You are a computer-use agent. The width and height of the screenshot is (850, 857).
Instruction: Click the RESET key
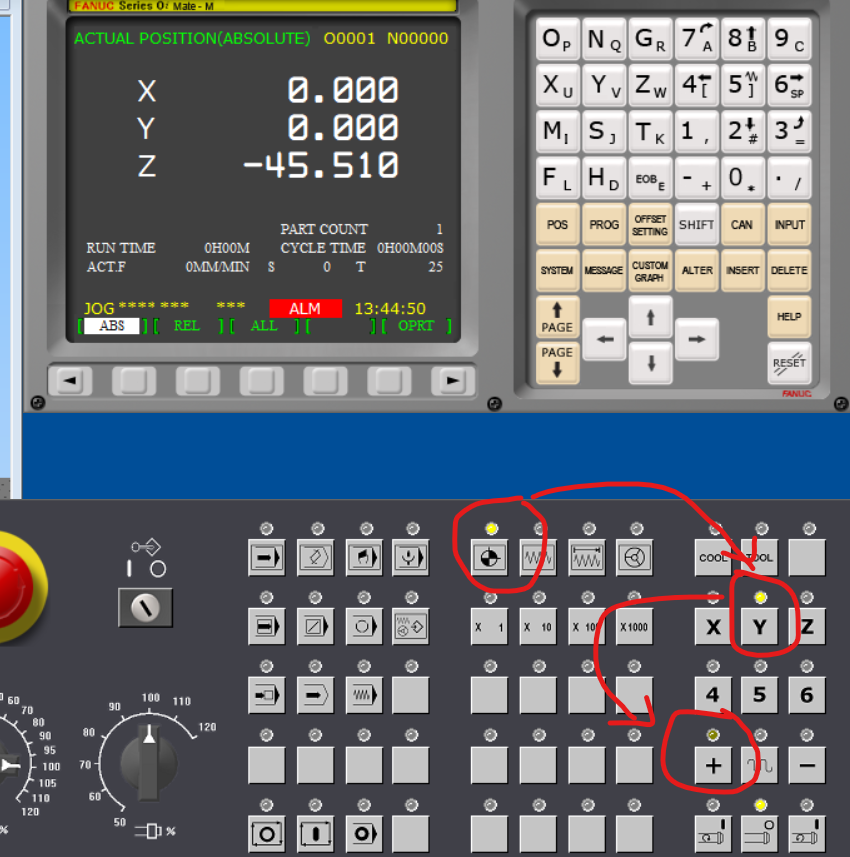tap(789, 362)
